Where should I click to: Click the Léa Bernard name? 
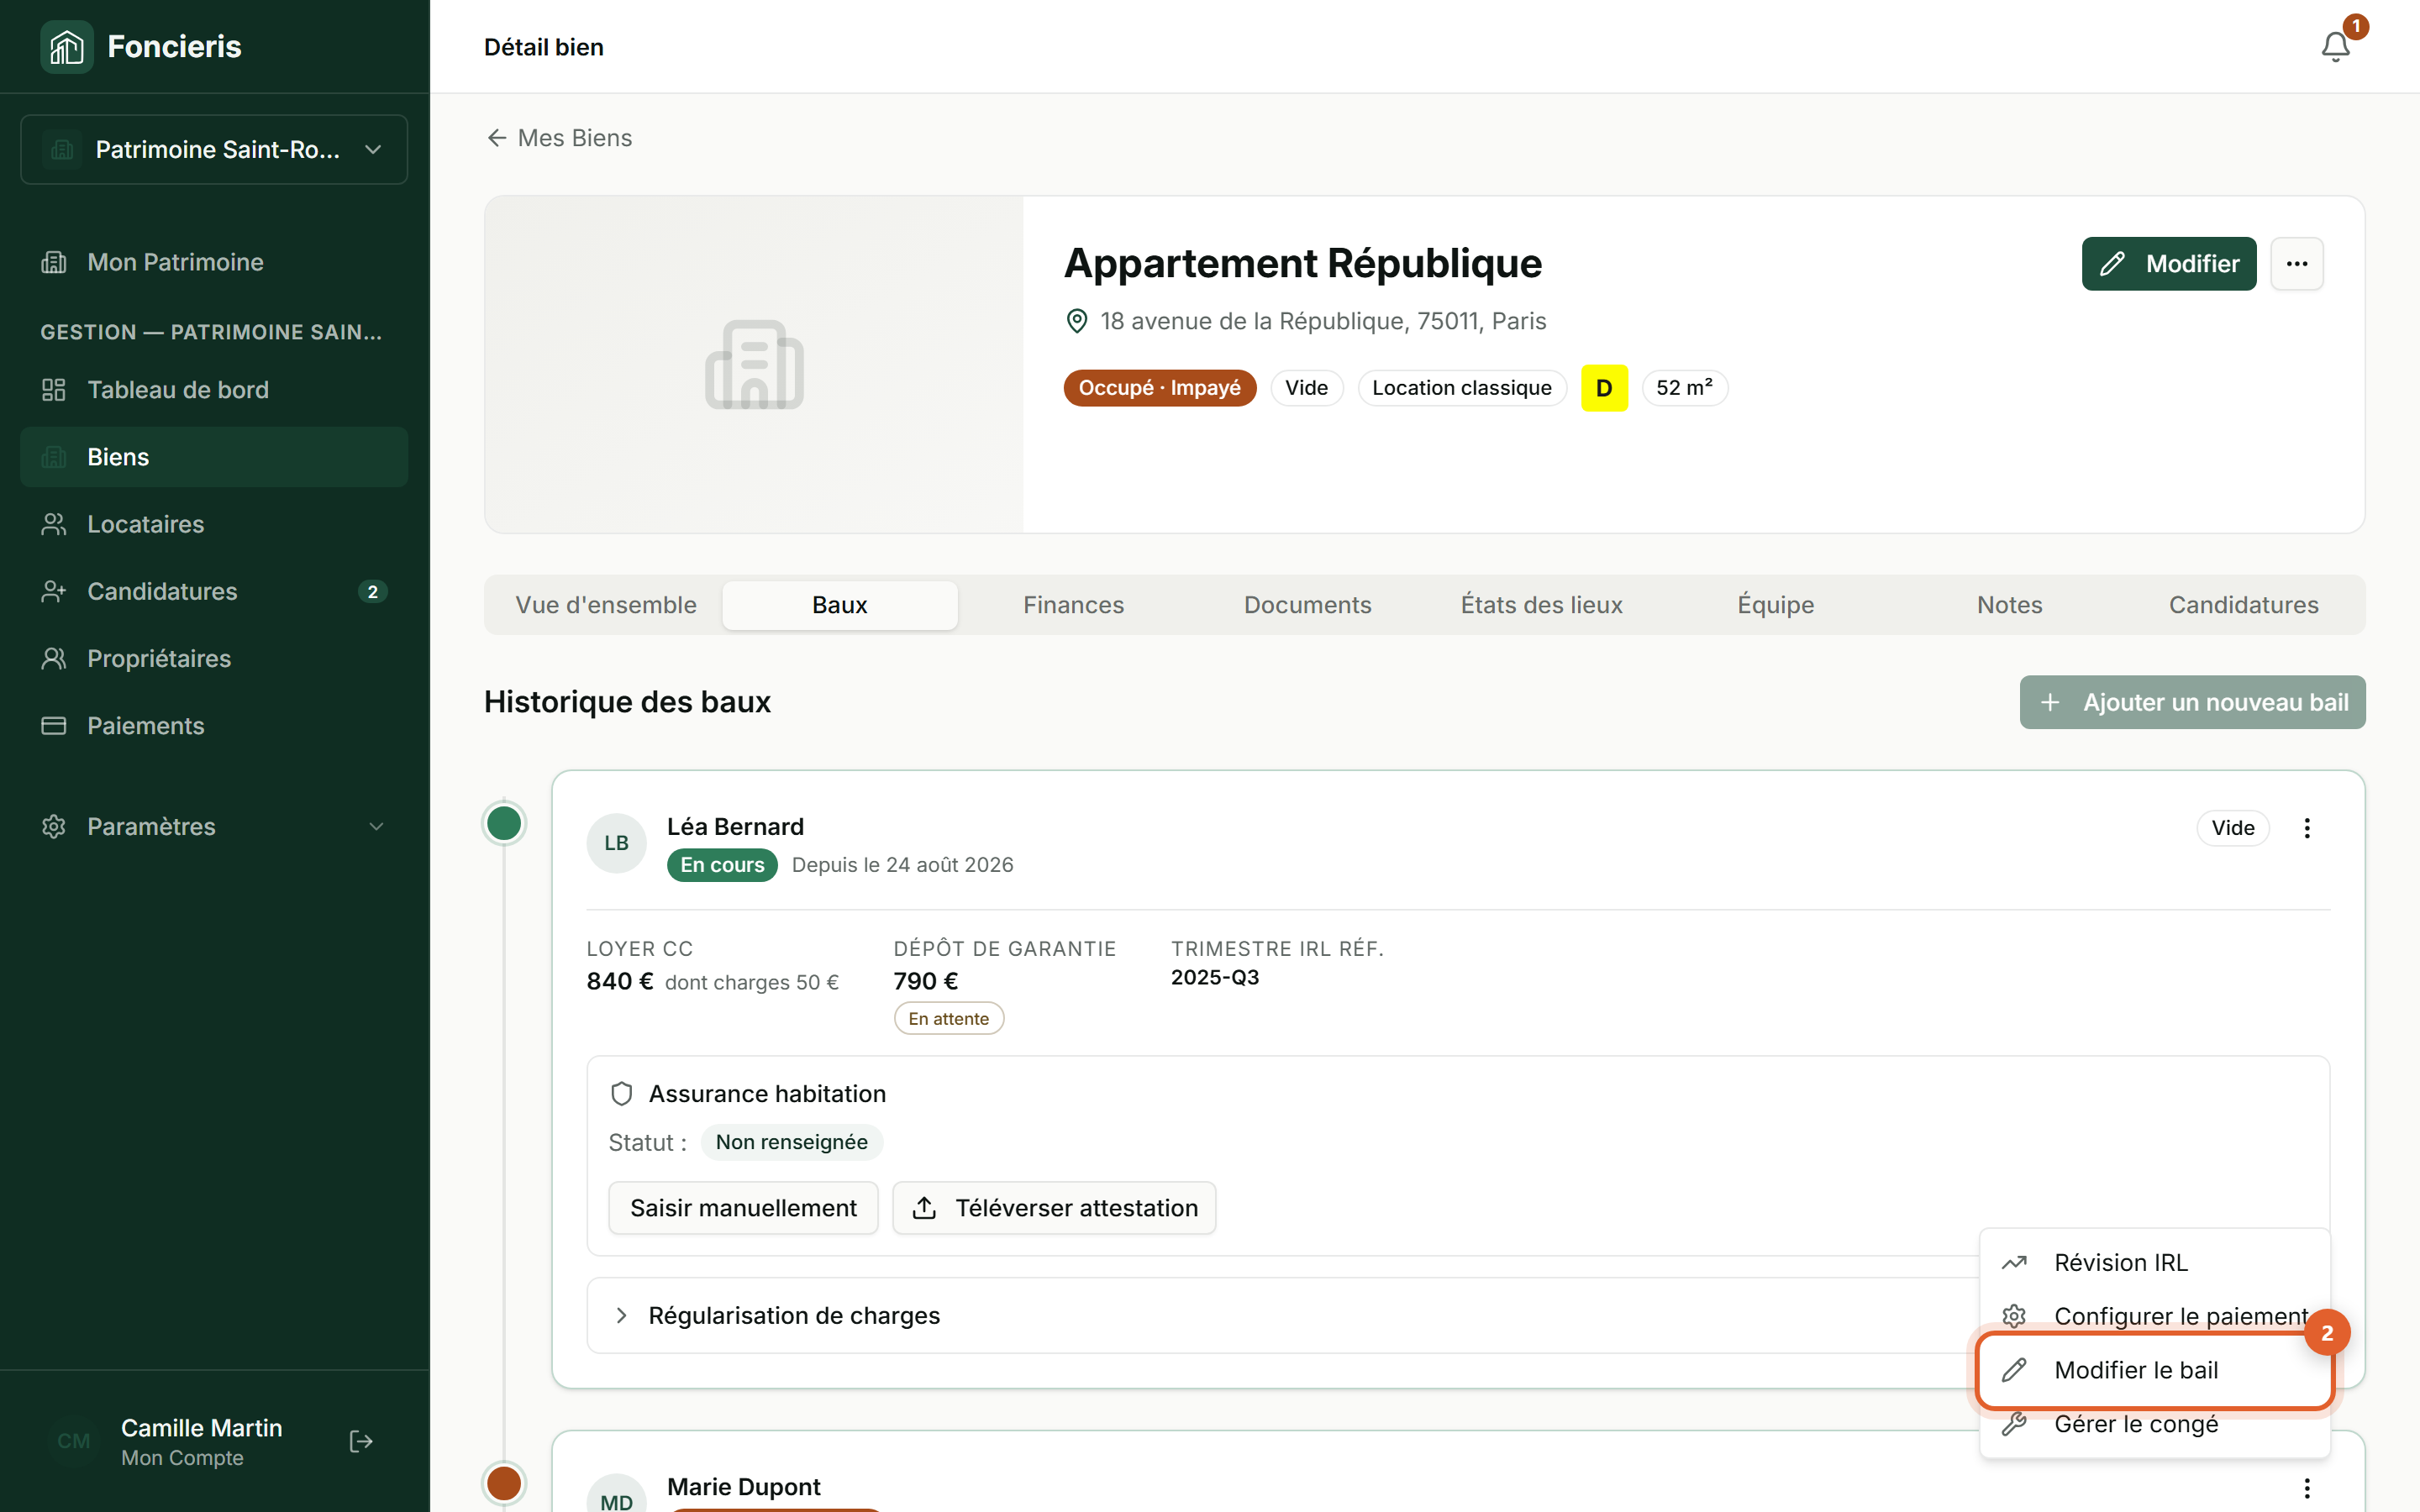click(735, 826)
